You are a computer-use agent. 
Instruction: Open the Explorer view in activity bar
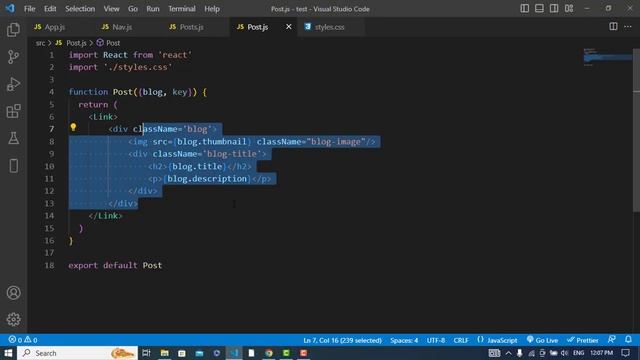13,30
